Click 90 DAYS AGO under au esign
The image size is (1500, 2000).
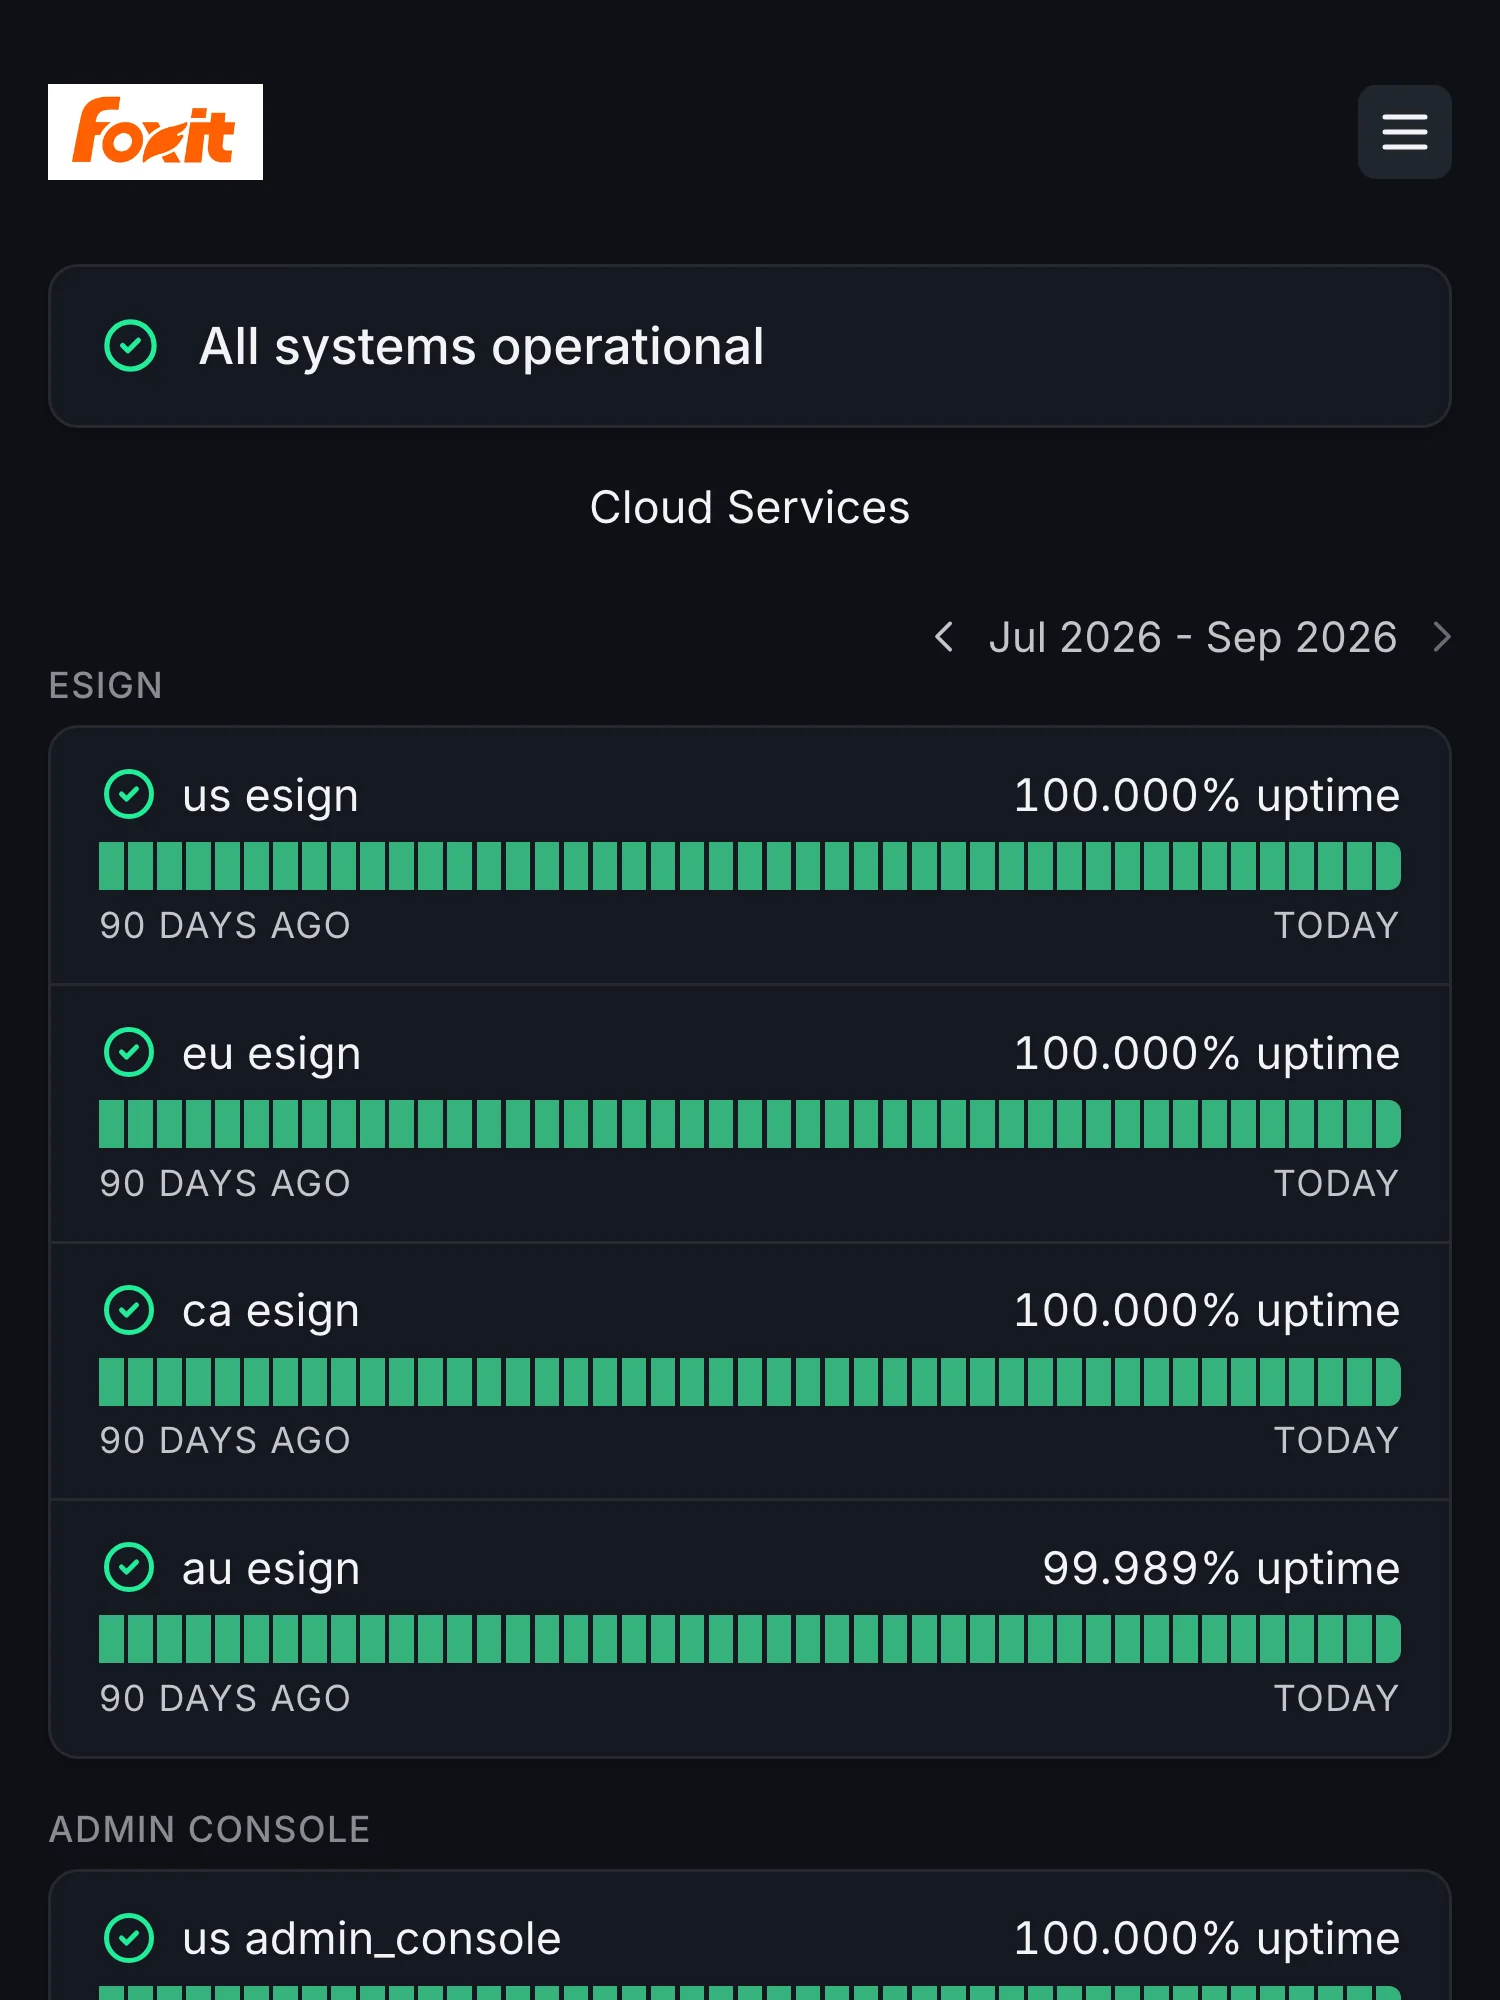coord(225,1699)
